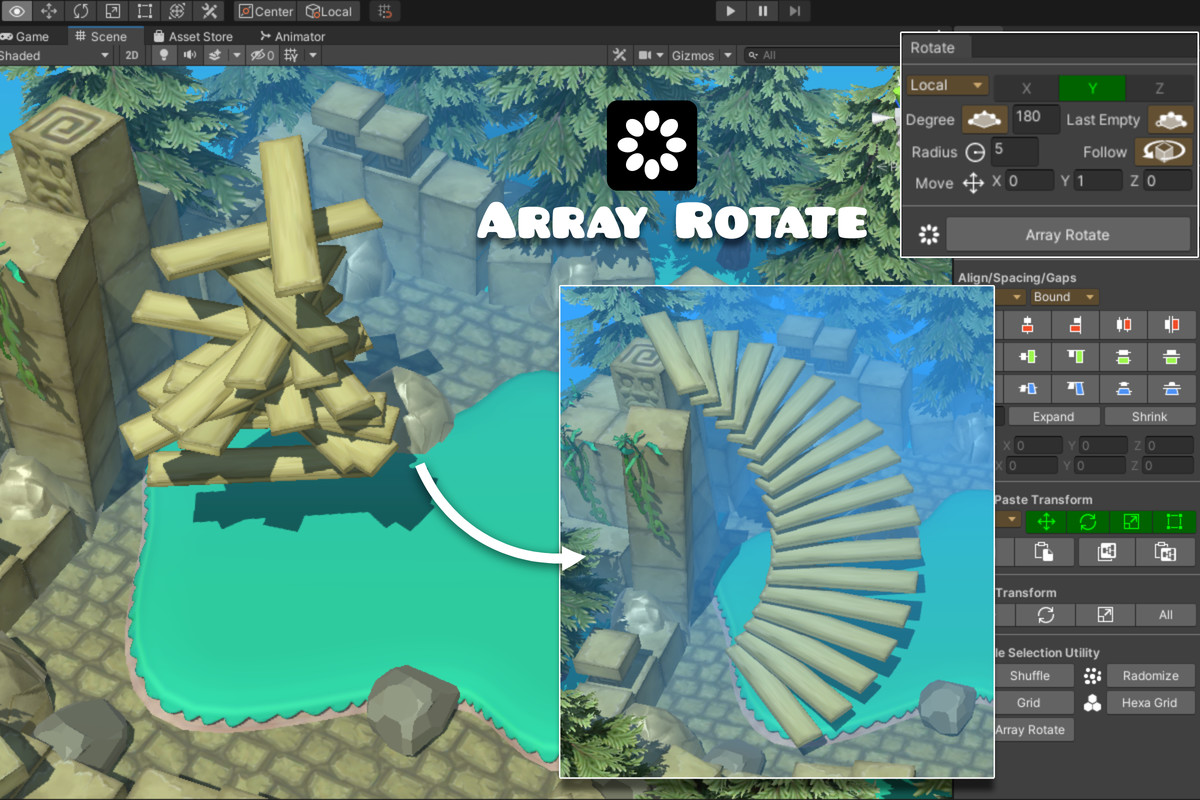The image size is (1200, 800).
Task: Select the Scale tool in top toolbar
Action: 113,11
